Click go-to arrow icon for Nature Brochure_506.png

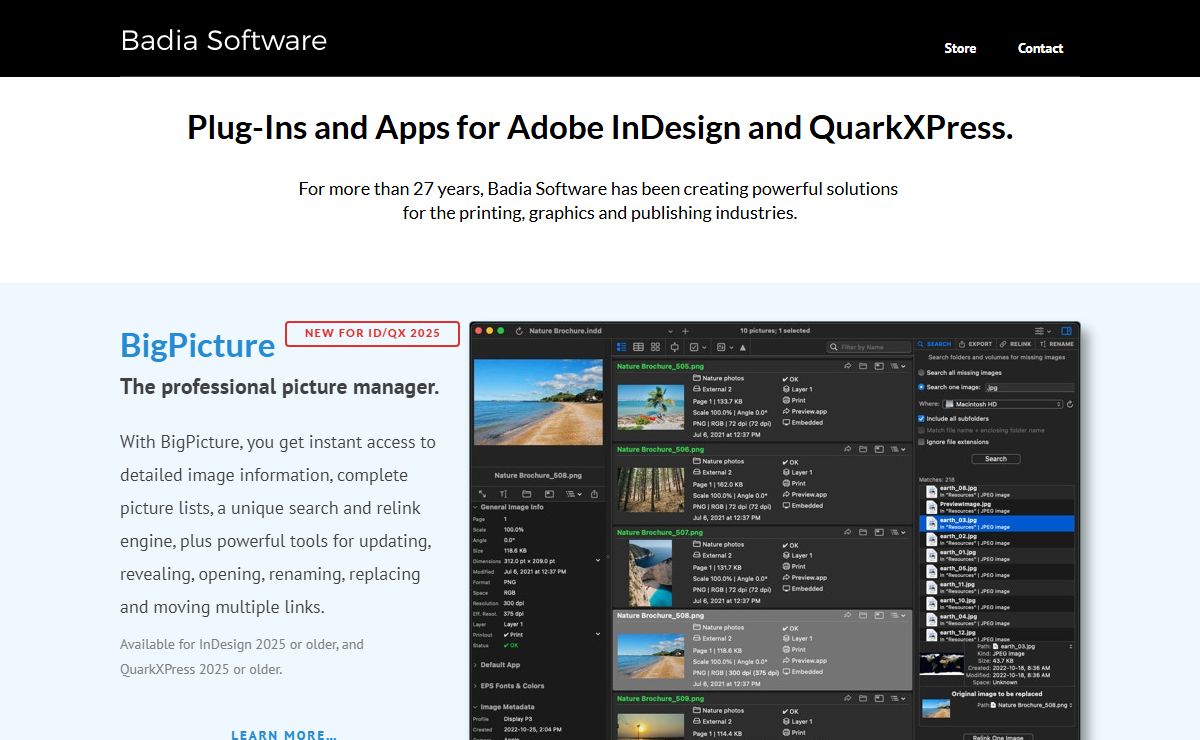pos(848,449)
